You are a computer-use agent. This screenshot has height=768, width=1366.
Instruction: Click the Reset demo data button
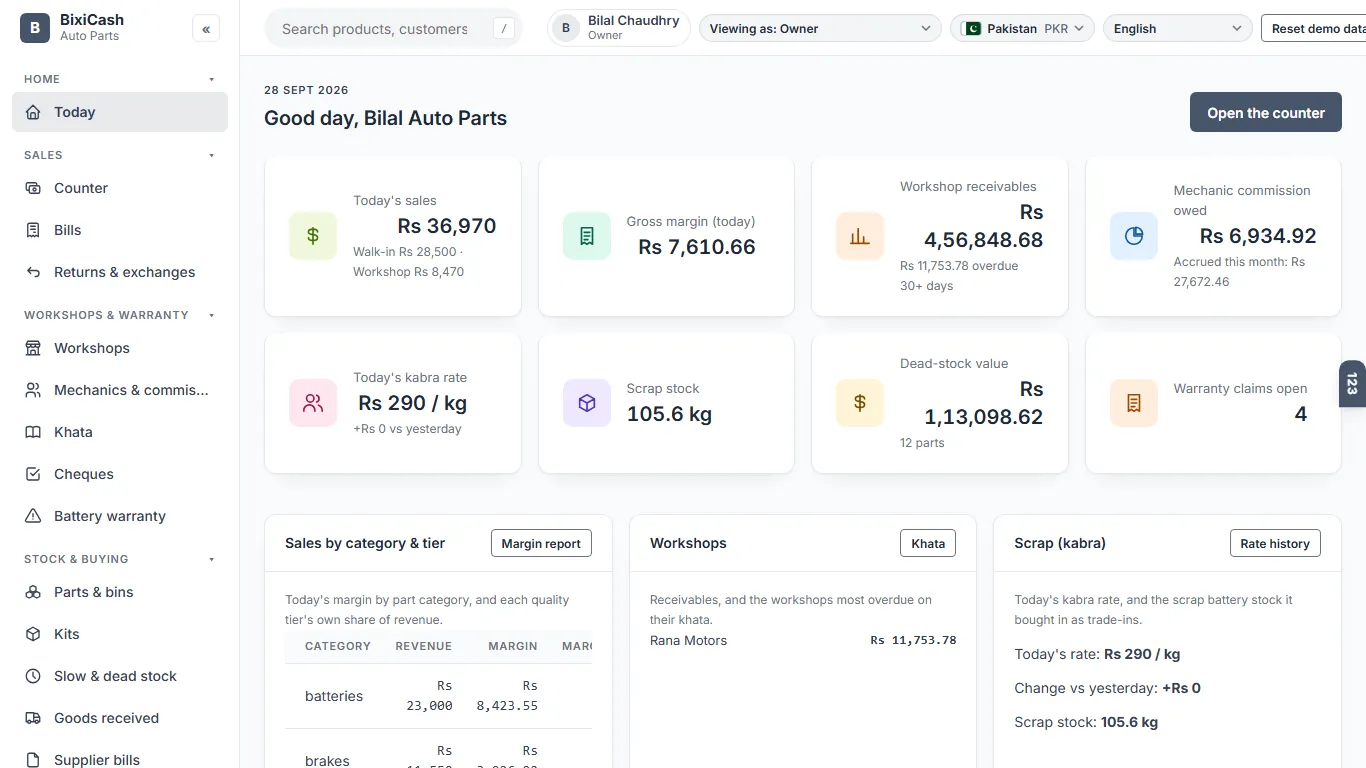point(1314,28)
